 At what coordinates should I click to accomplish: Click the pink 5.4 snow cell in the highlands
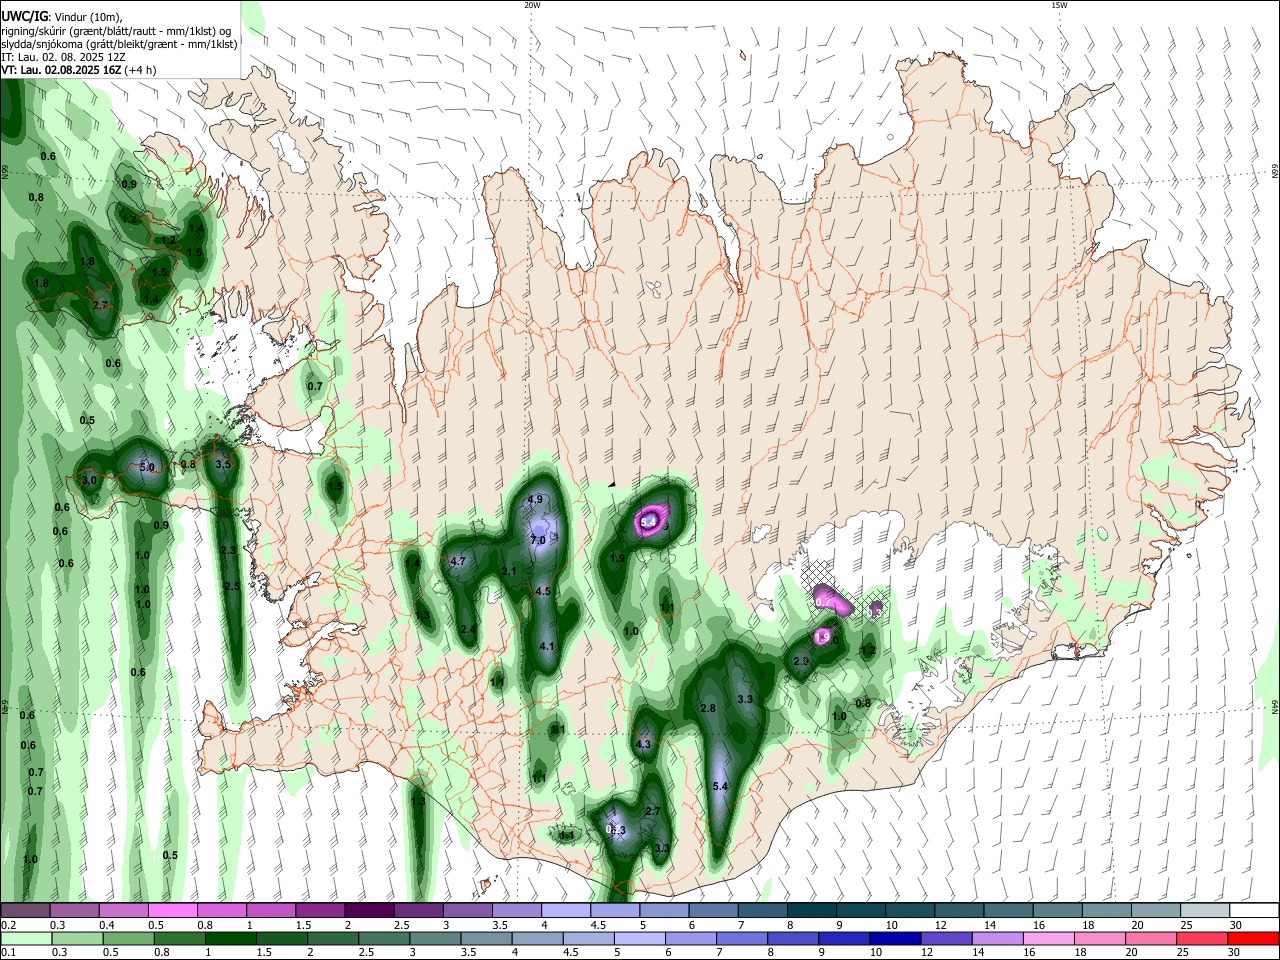(649, 521)
